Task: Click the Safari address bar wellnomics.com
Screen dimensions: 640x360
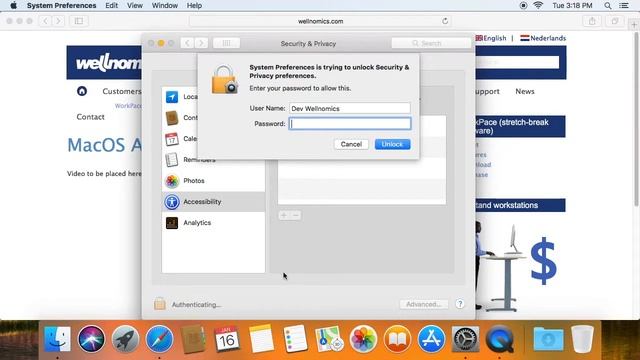Action: [x=320, y=21]
